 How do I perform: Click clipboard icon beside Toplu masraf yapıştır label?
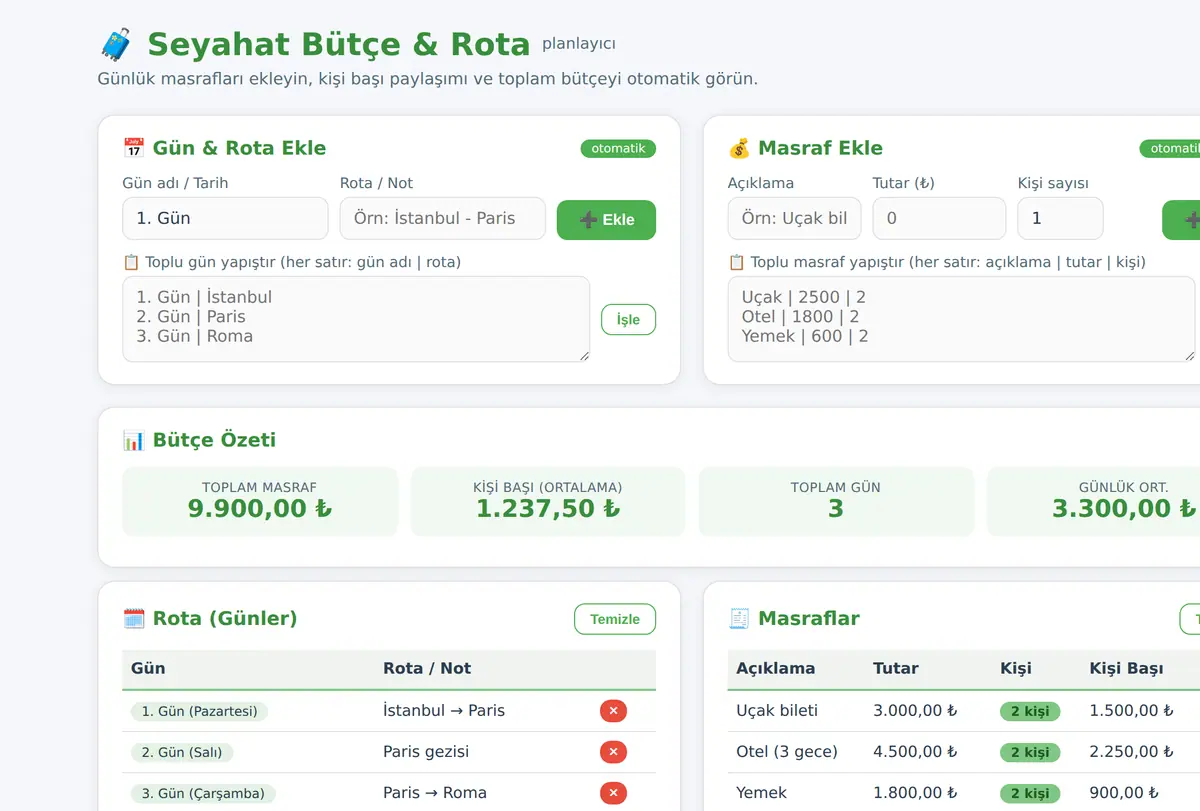[737, 262]
